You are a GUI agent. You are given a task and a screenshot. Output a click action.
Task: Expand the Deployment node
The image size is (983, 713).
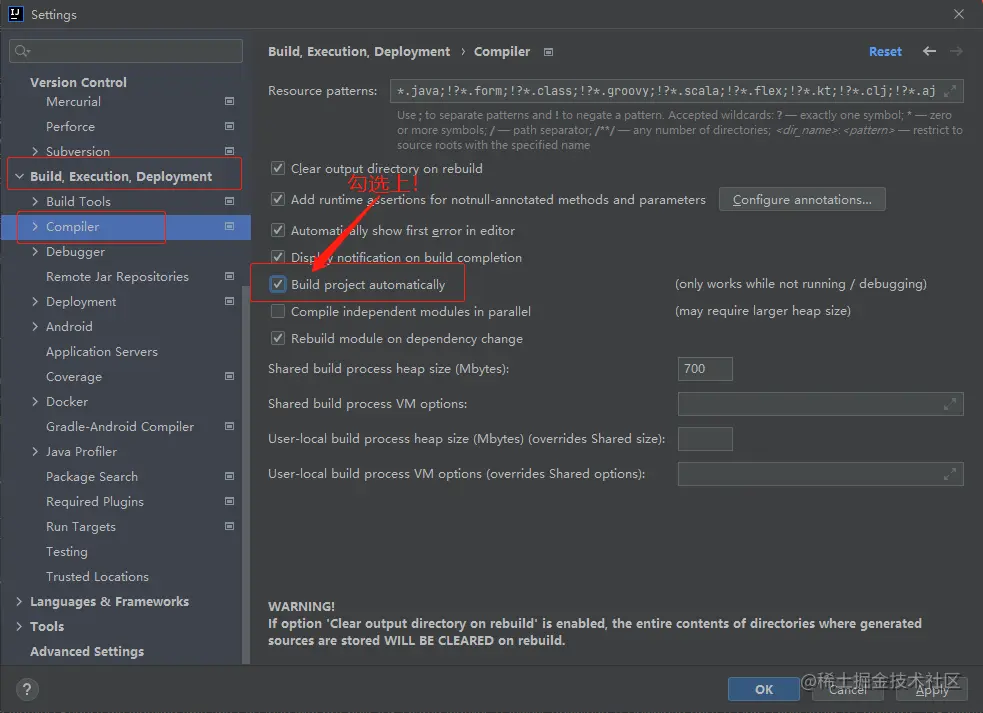pos(35,302)
